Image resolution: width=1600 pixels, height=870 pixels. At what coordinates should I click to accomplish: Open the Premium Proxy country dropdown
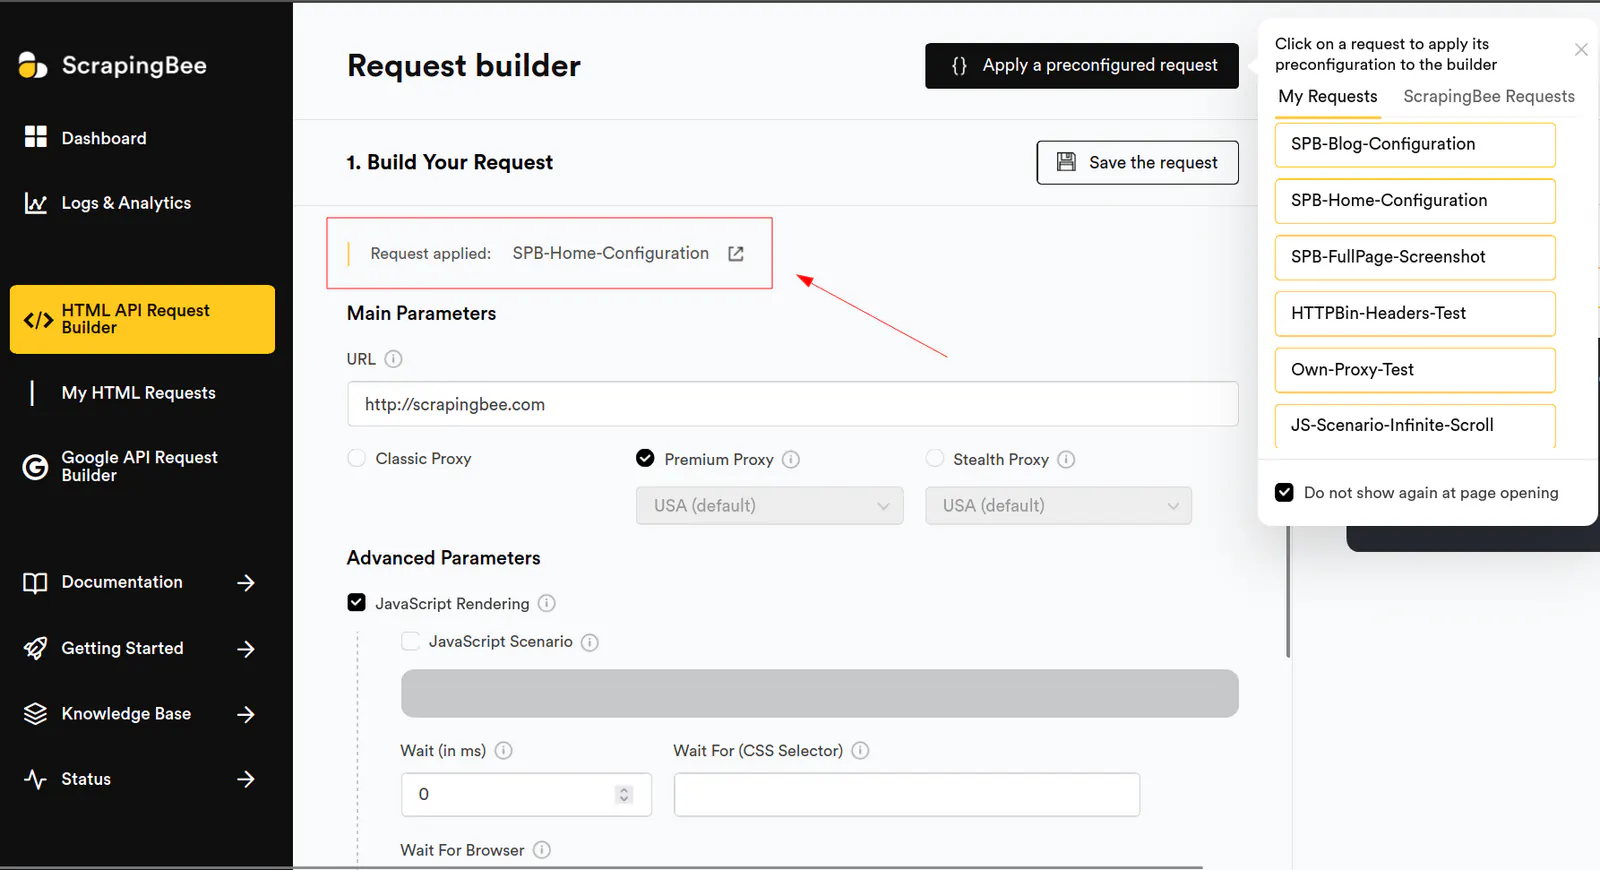click(x=770, y=506)
